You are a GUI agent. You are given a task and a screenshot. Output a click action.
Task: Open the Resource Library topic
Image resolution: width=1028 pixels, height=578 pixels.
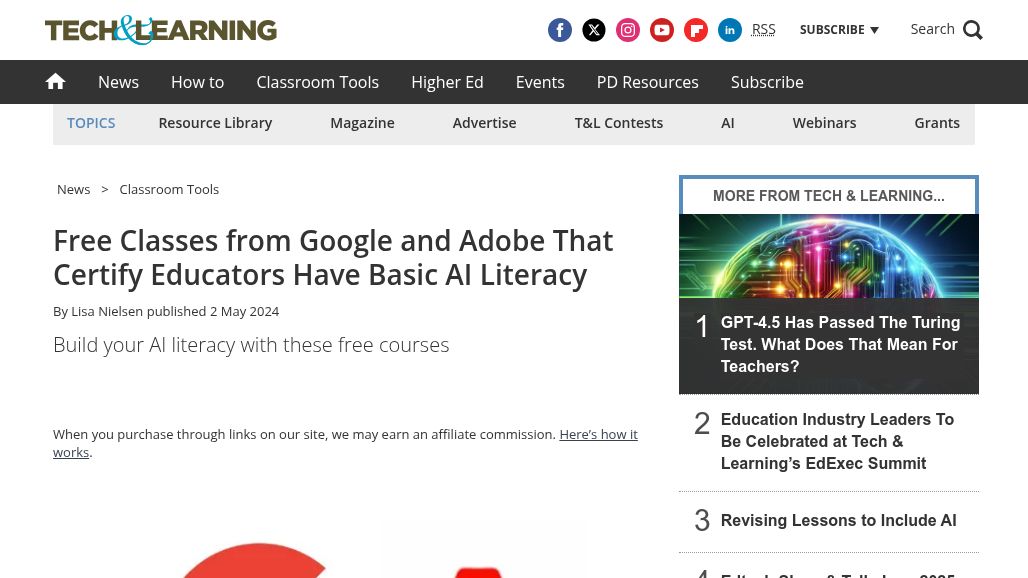click(x=215, y=123)
